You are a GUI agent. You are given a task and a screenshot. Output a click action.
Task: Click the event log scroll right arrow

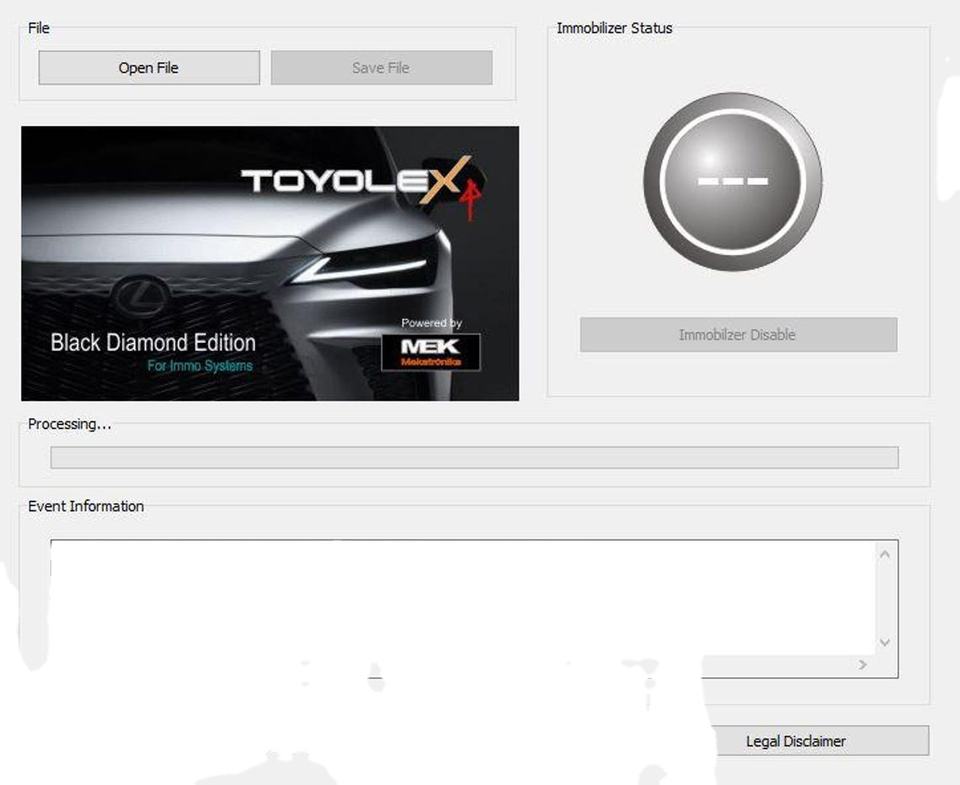pos(863,665)
